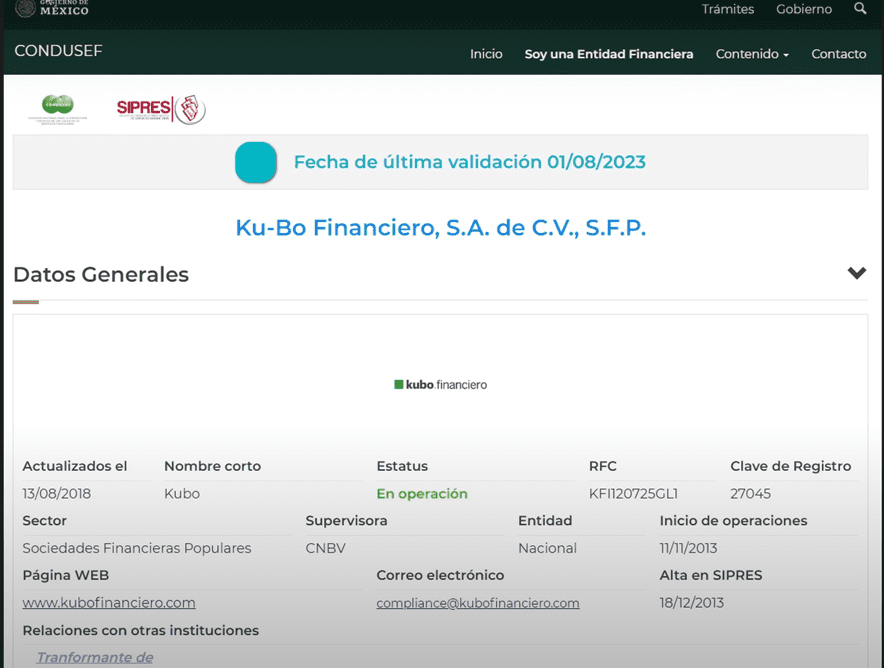884x668 pixels.
Task: Open the Tranformante de link
Action: tap(95, 657)
